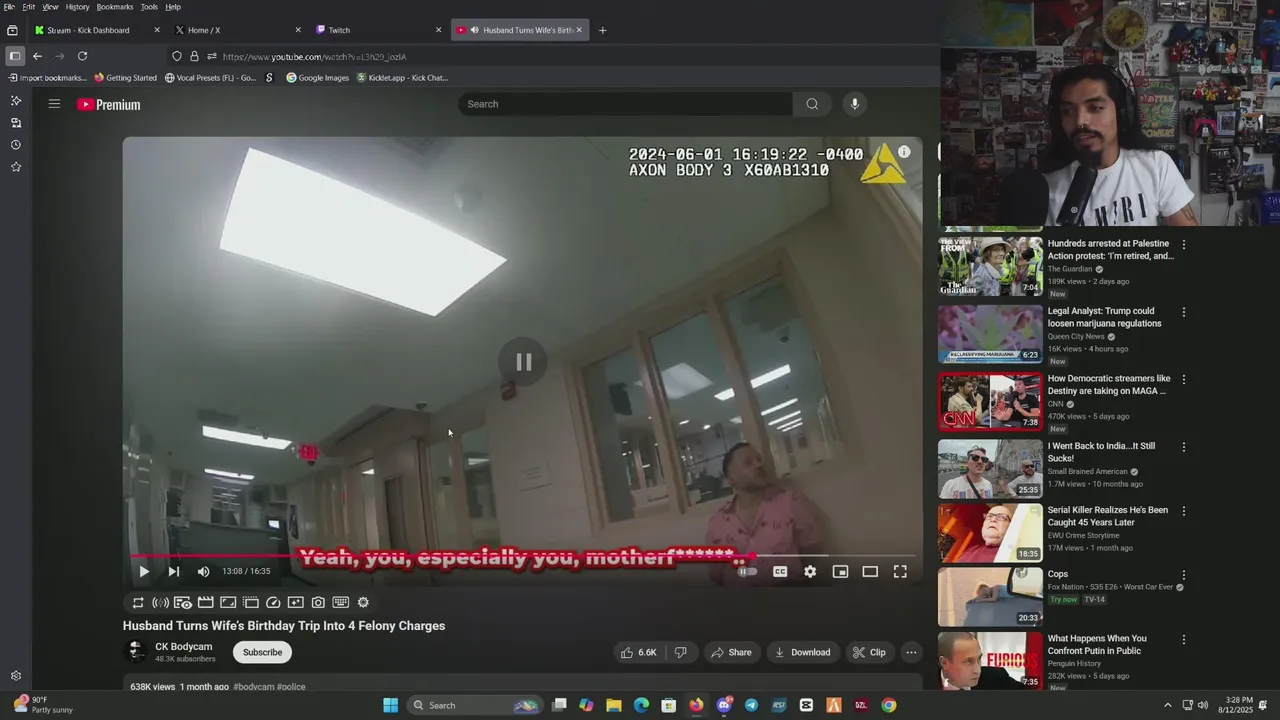Open Kicklet.app bookmark
This screenshot has width=1280, height=720.
coord(402,78)
